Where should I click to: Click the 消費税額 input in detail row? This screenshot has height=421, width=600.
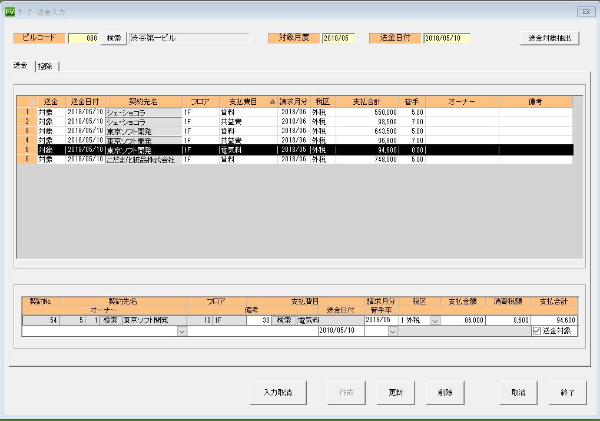508,320
